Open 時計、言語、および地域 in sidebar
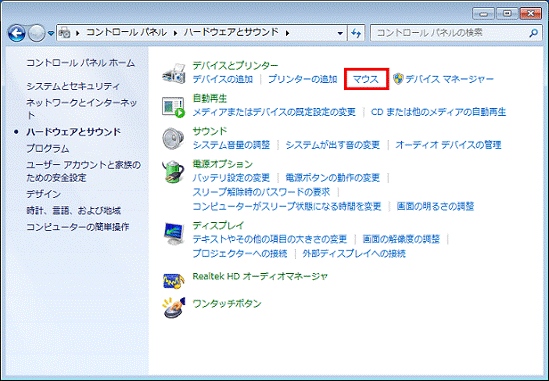The width and height of the screenshot is (549, 381). (x=74, y=210)
